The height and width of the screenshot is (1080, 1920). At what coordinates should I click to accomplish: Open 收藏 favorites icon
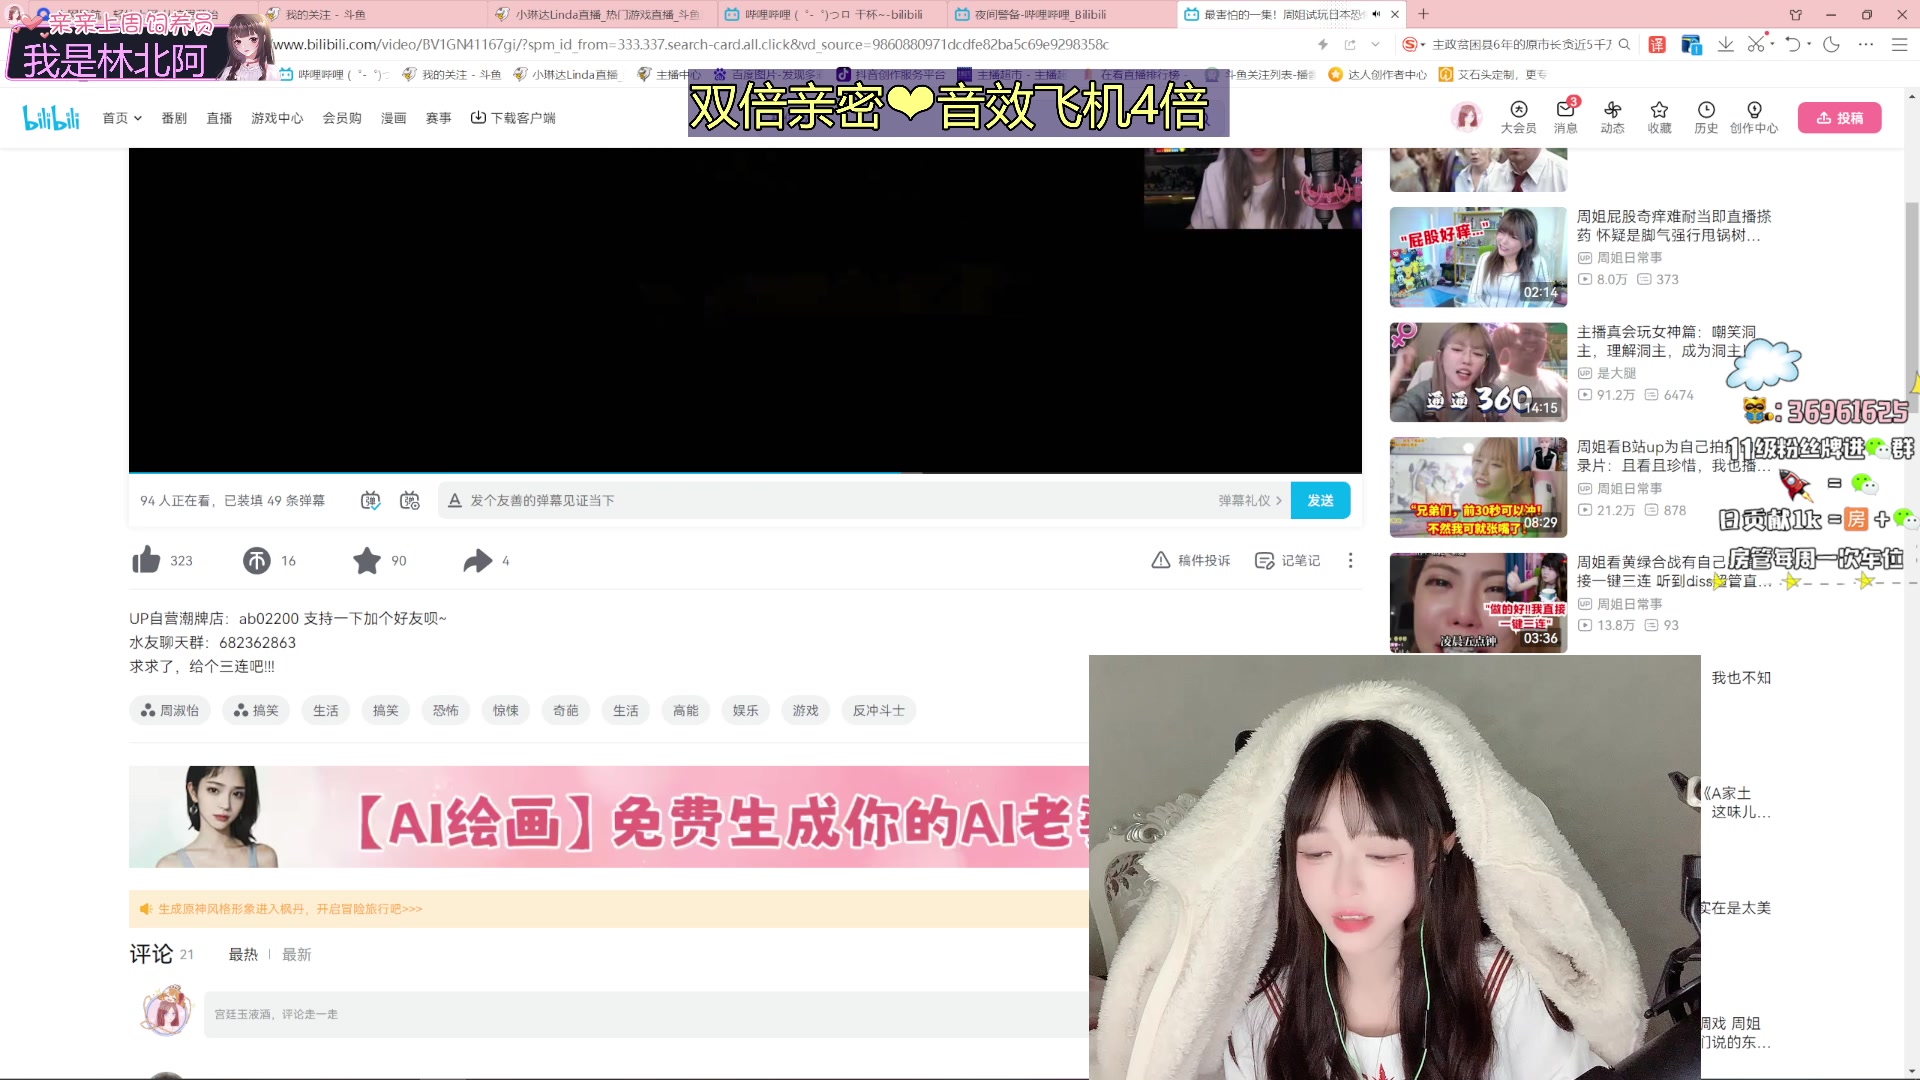(1659, 117)
